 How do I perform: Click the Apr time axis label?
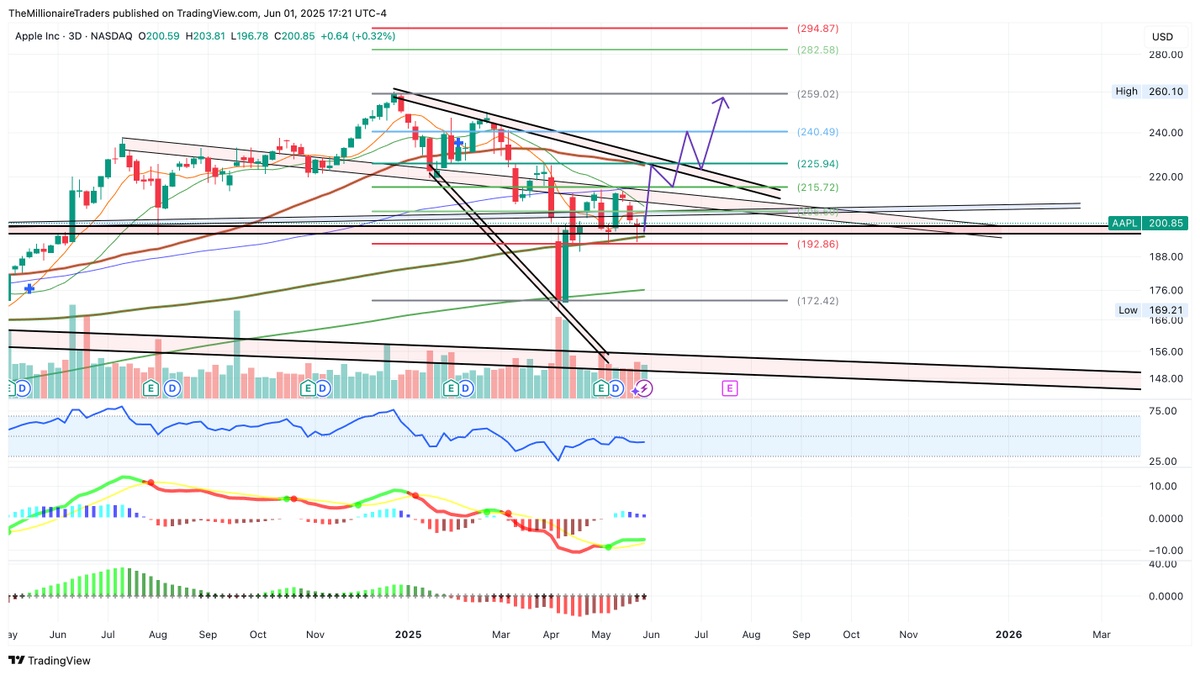(552, 634)
